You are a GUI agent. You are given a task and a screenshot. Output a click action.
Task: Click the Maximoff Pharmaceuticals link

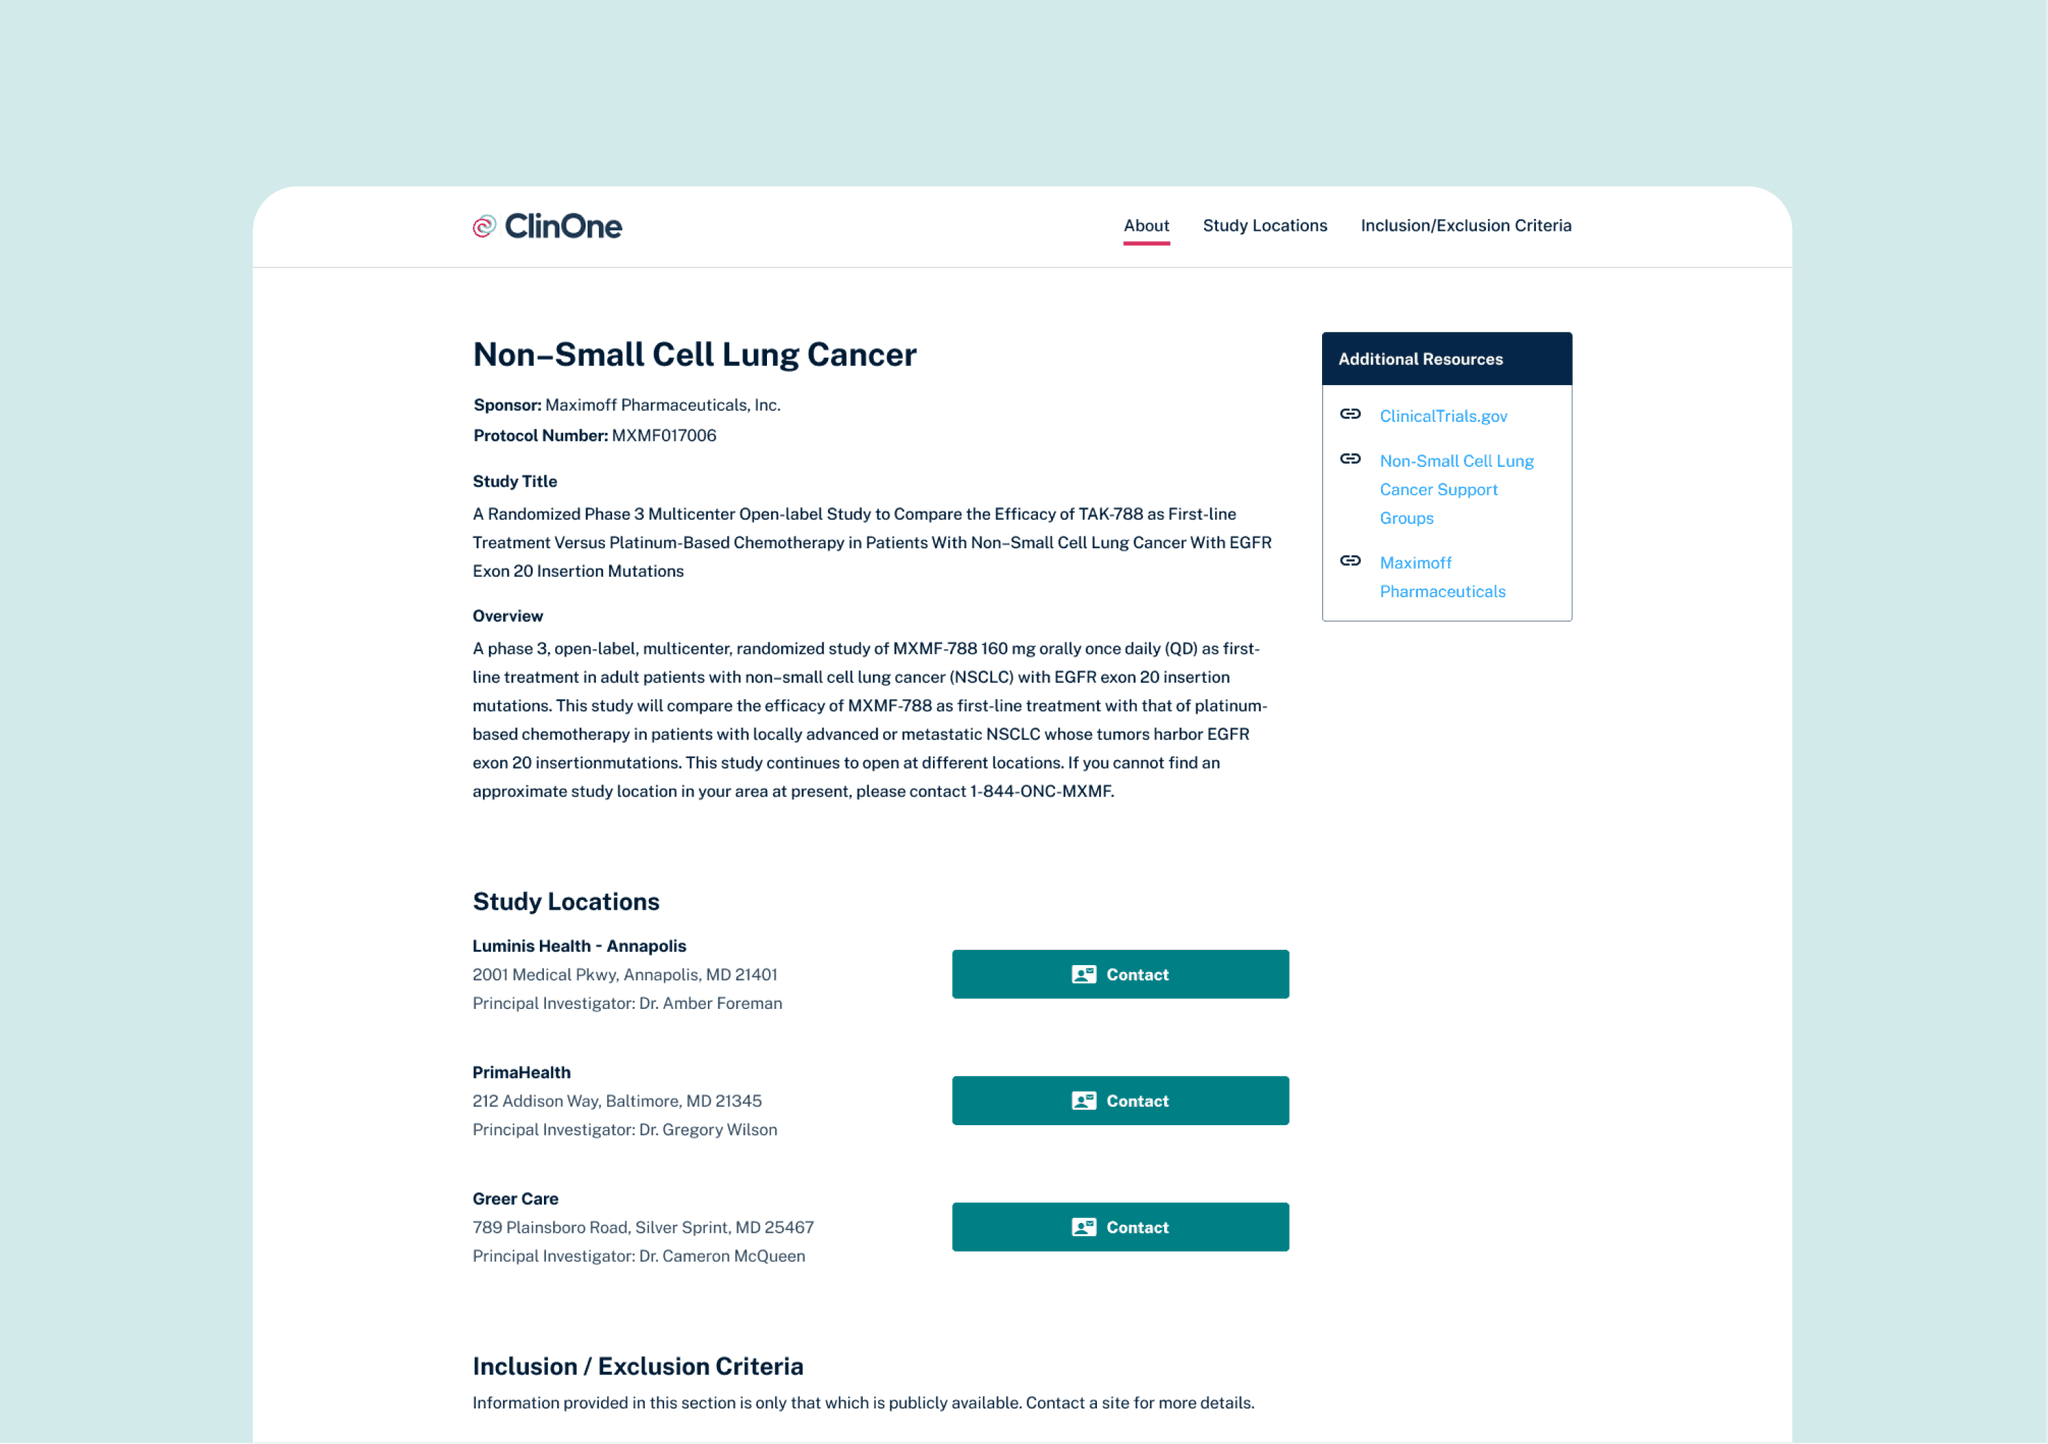[x=1442, y=577]
